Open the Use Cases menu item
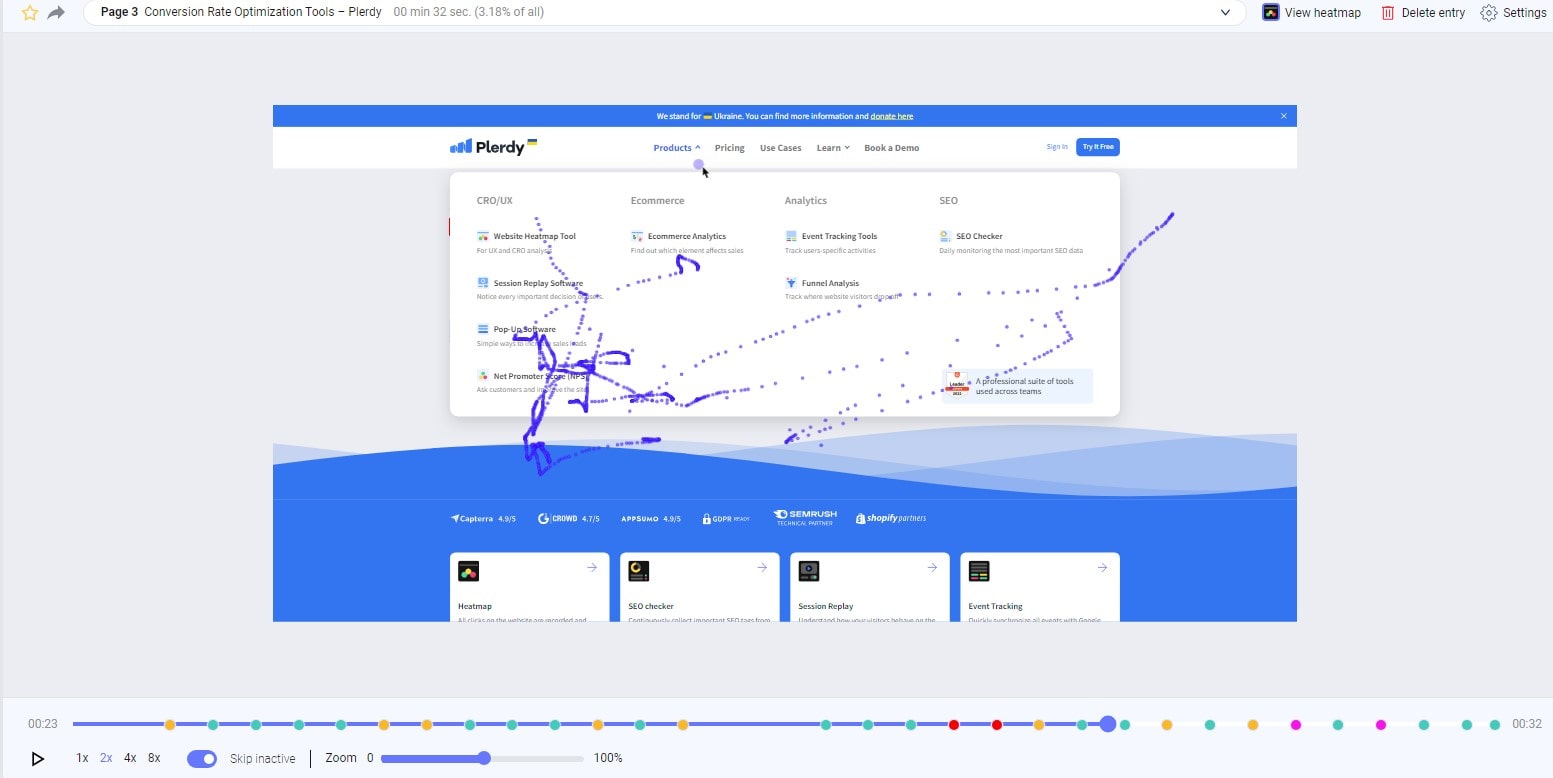 point(780,148)
